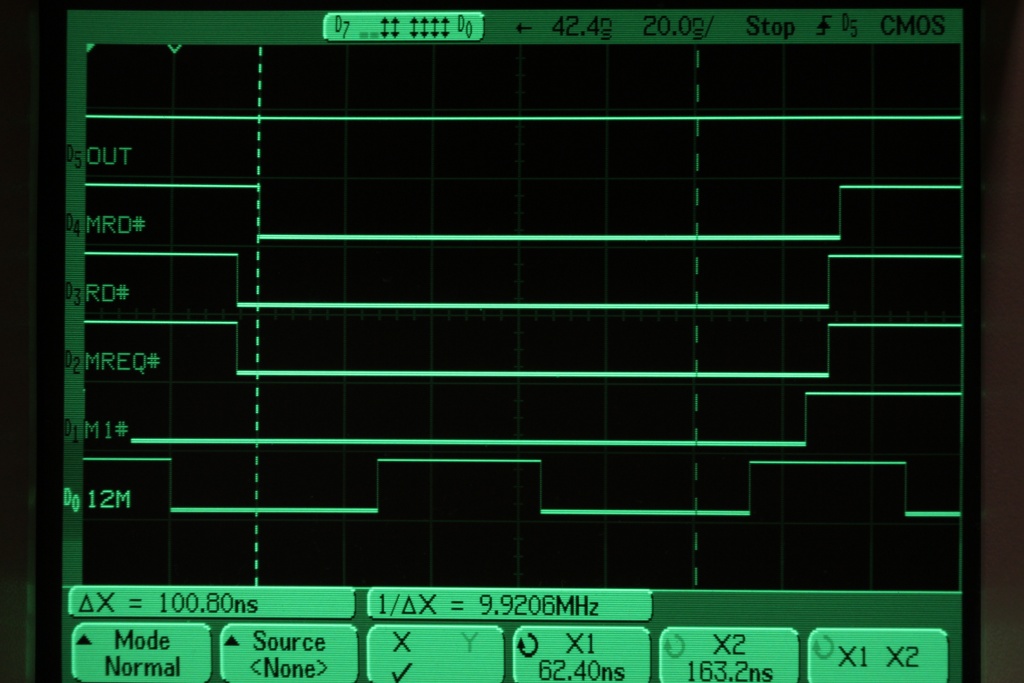1024x683 pixels.
Task: Select the trigger position marker at top
Action: click(175, 48)
